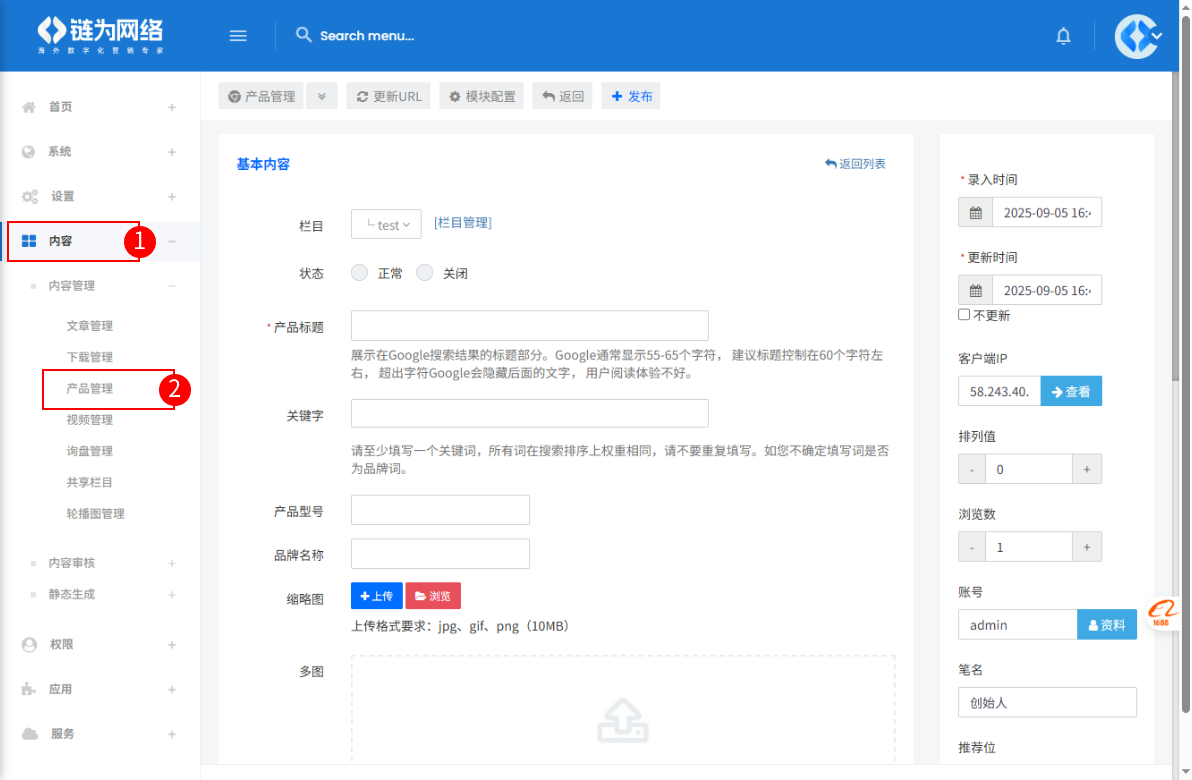This screenshot has width=1192, height=780.
Task: Collapse the 内容管理 submenu
Action: coord(172,286)
